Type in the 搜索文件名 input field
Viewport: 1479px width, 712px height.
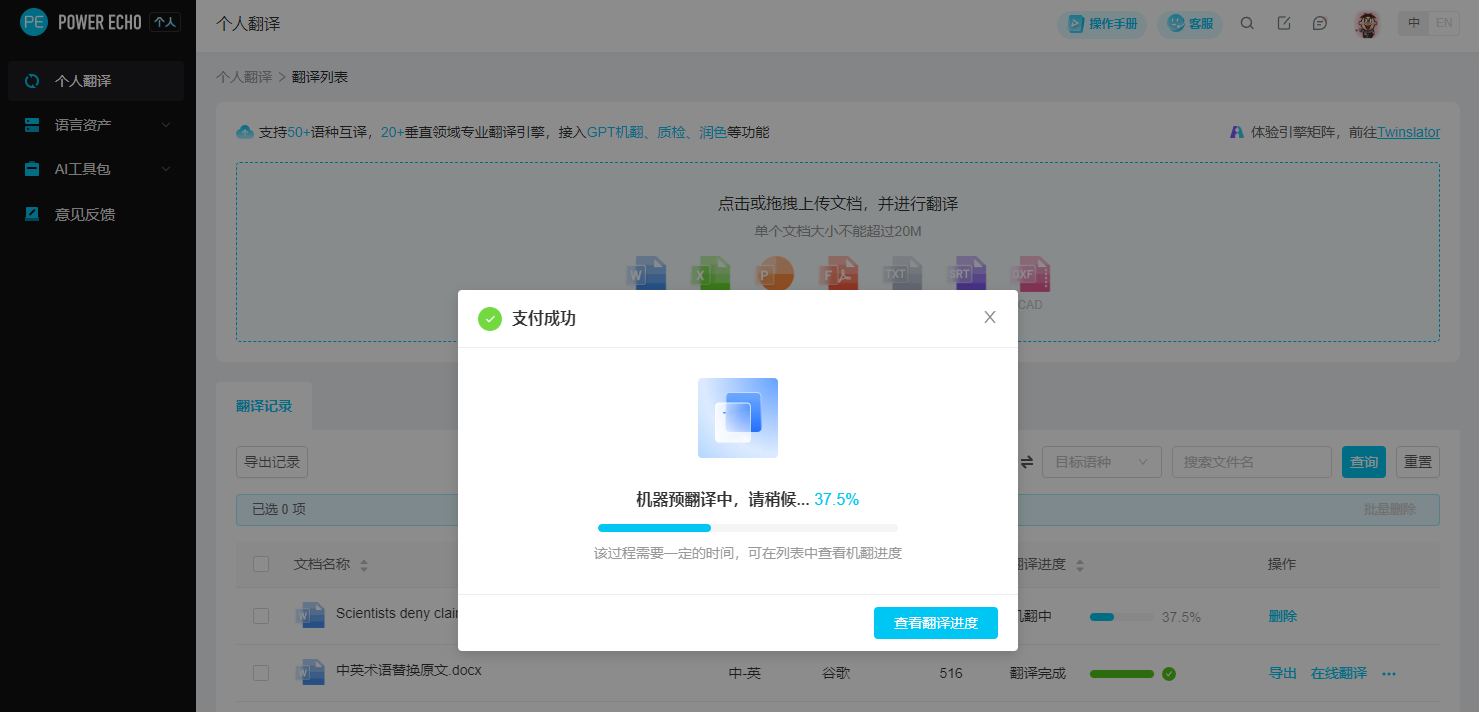1251,461
